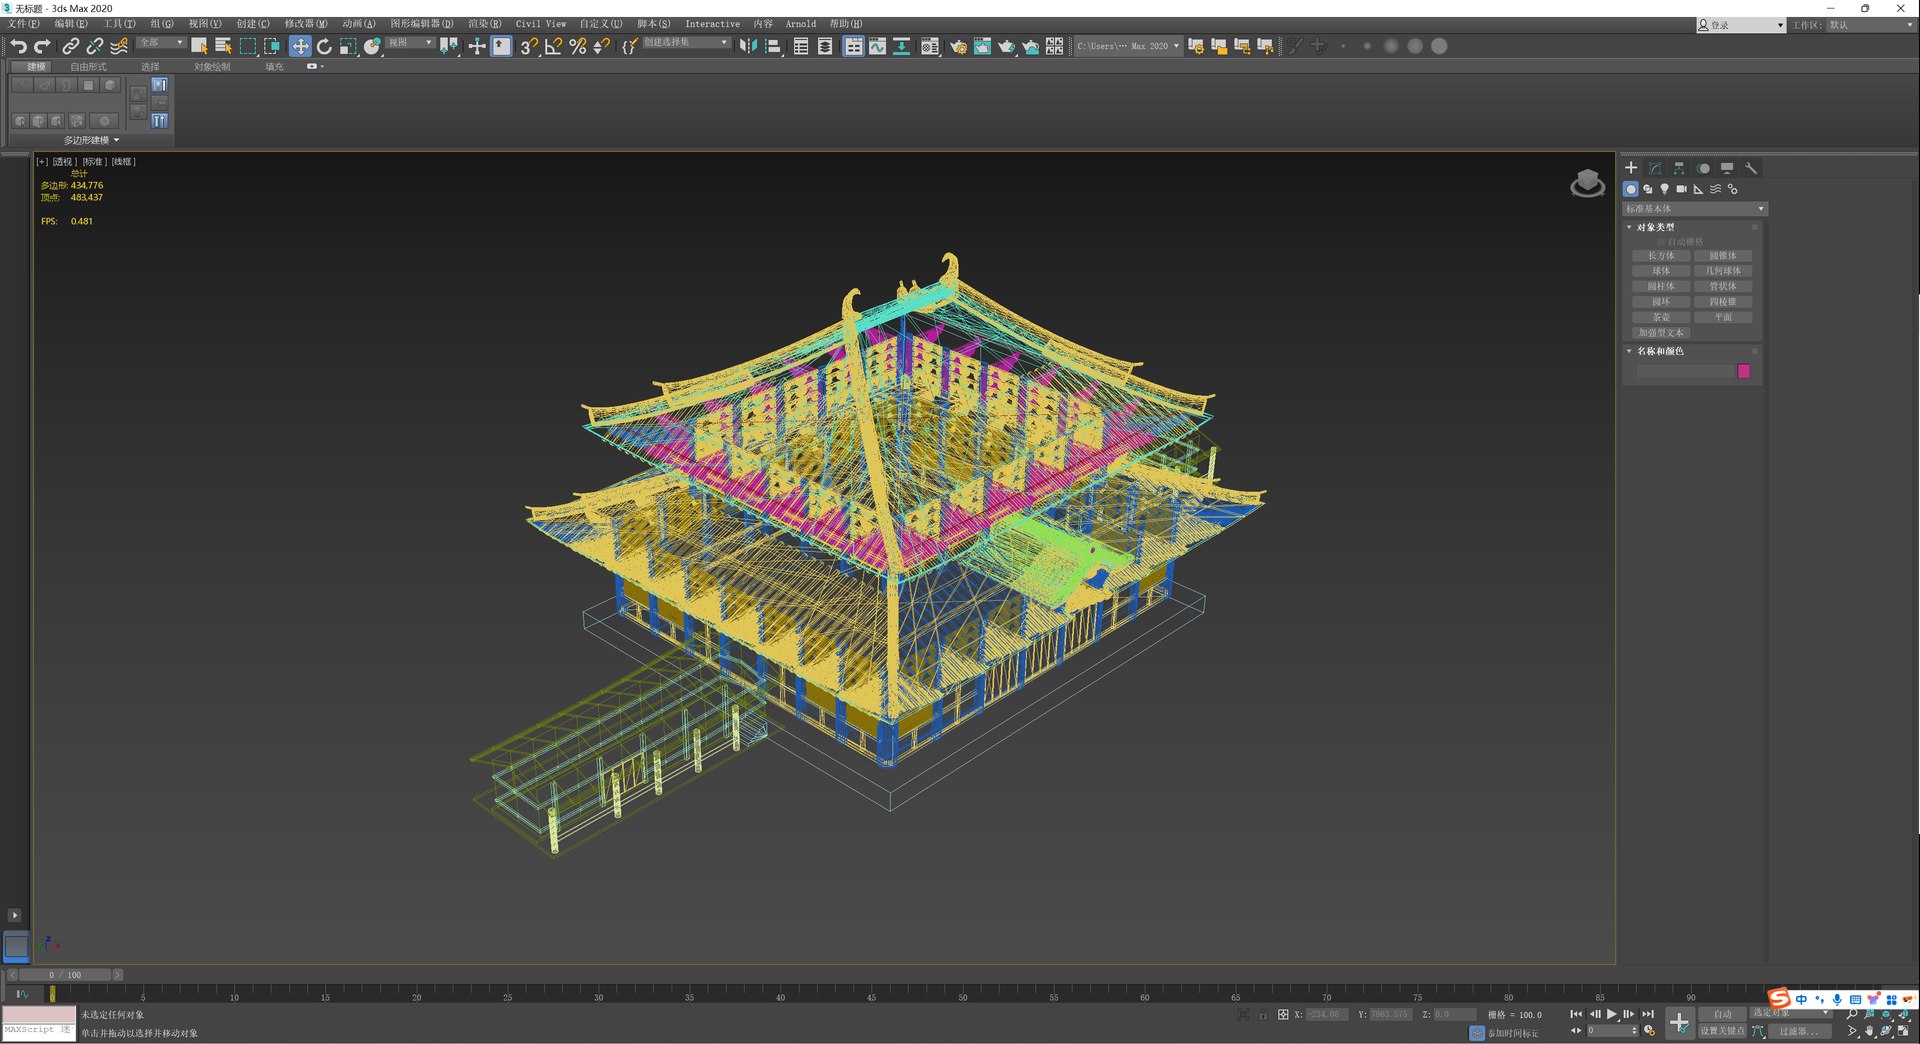Create a 茶壶 teapot primitive

[x=1661, y=318]
